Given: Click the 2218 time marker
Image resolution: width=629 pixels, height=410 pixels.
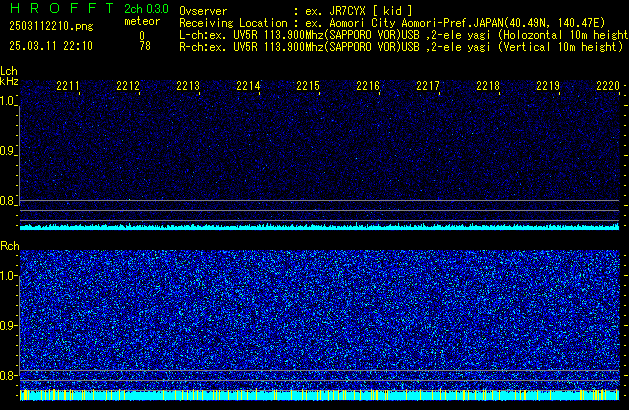Looking at the screenshot, I should pyautogui.click(x=488, y=86).
